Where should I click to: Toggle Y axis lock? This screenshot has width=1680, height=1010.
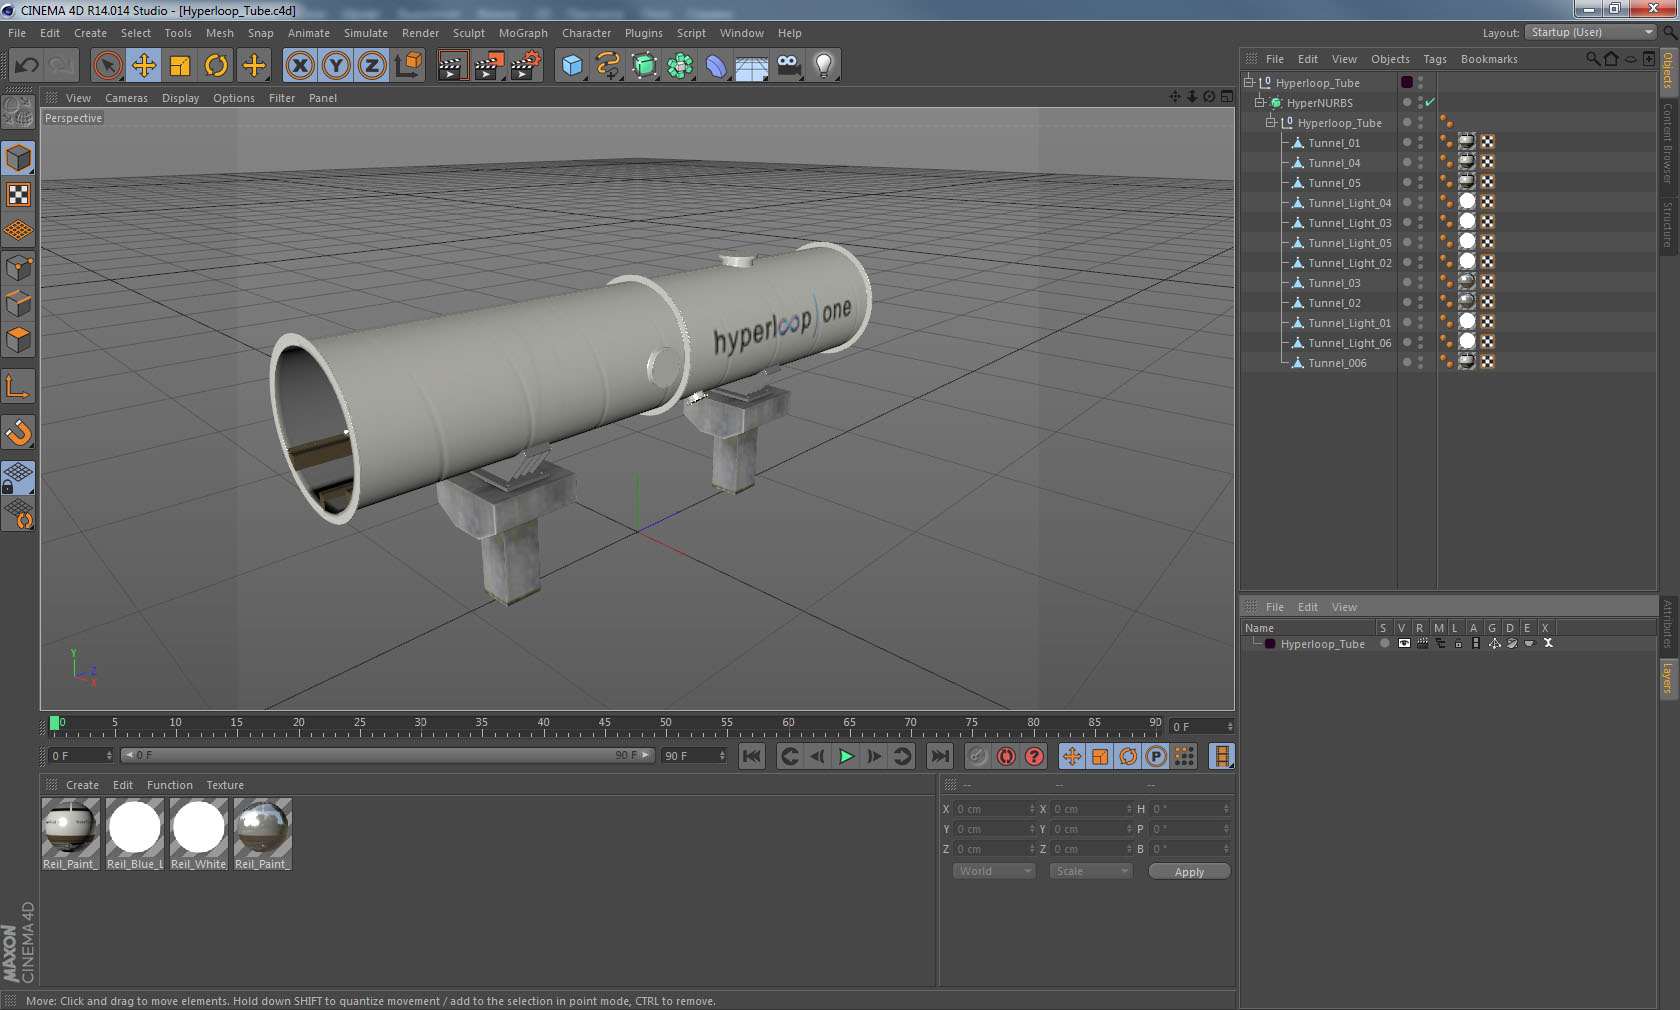click(x=336, y=66)
